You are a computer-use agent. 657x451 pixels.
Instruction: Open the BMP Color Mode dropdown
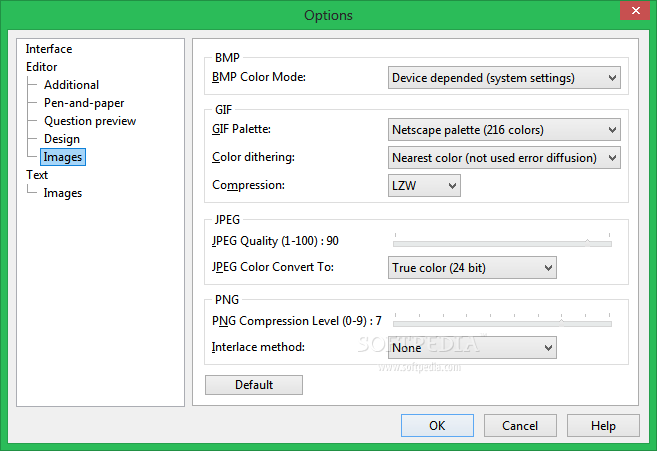[504, 78]
